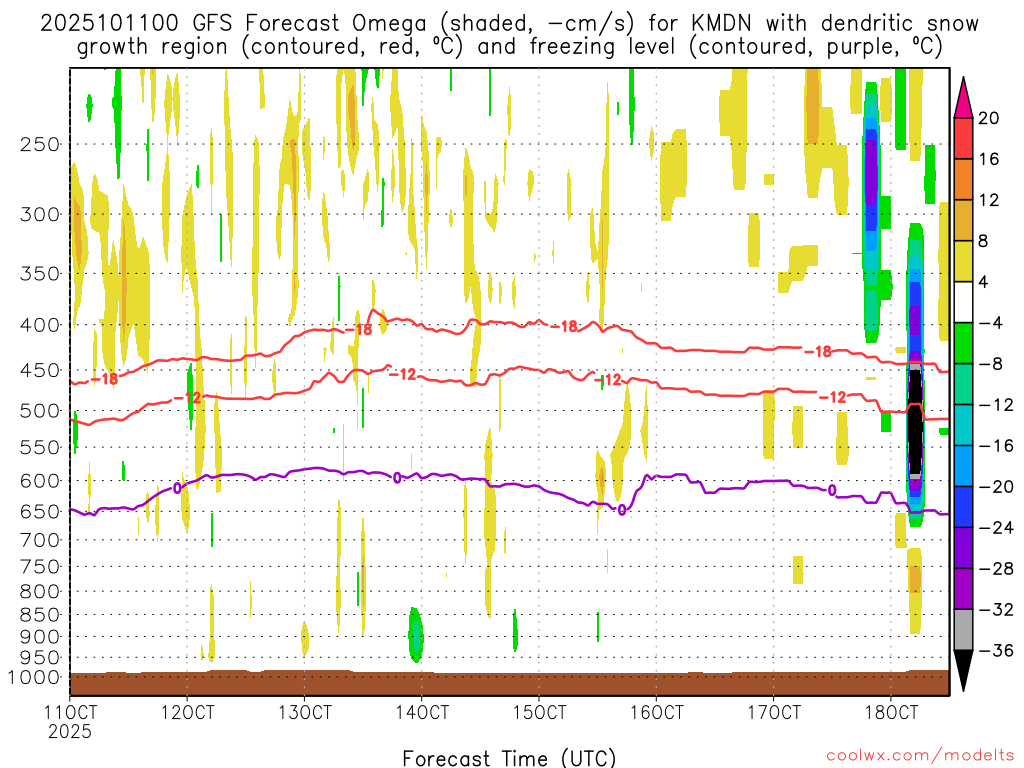
Task: Click the 700 pressure level label
Action: click(x=40, y=540)
